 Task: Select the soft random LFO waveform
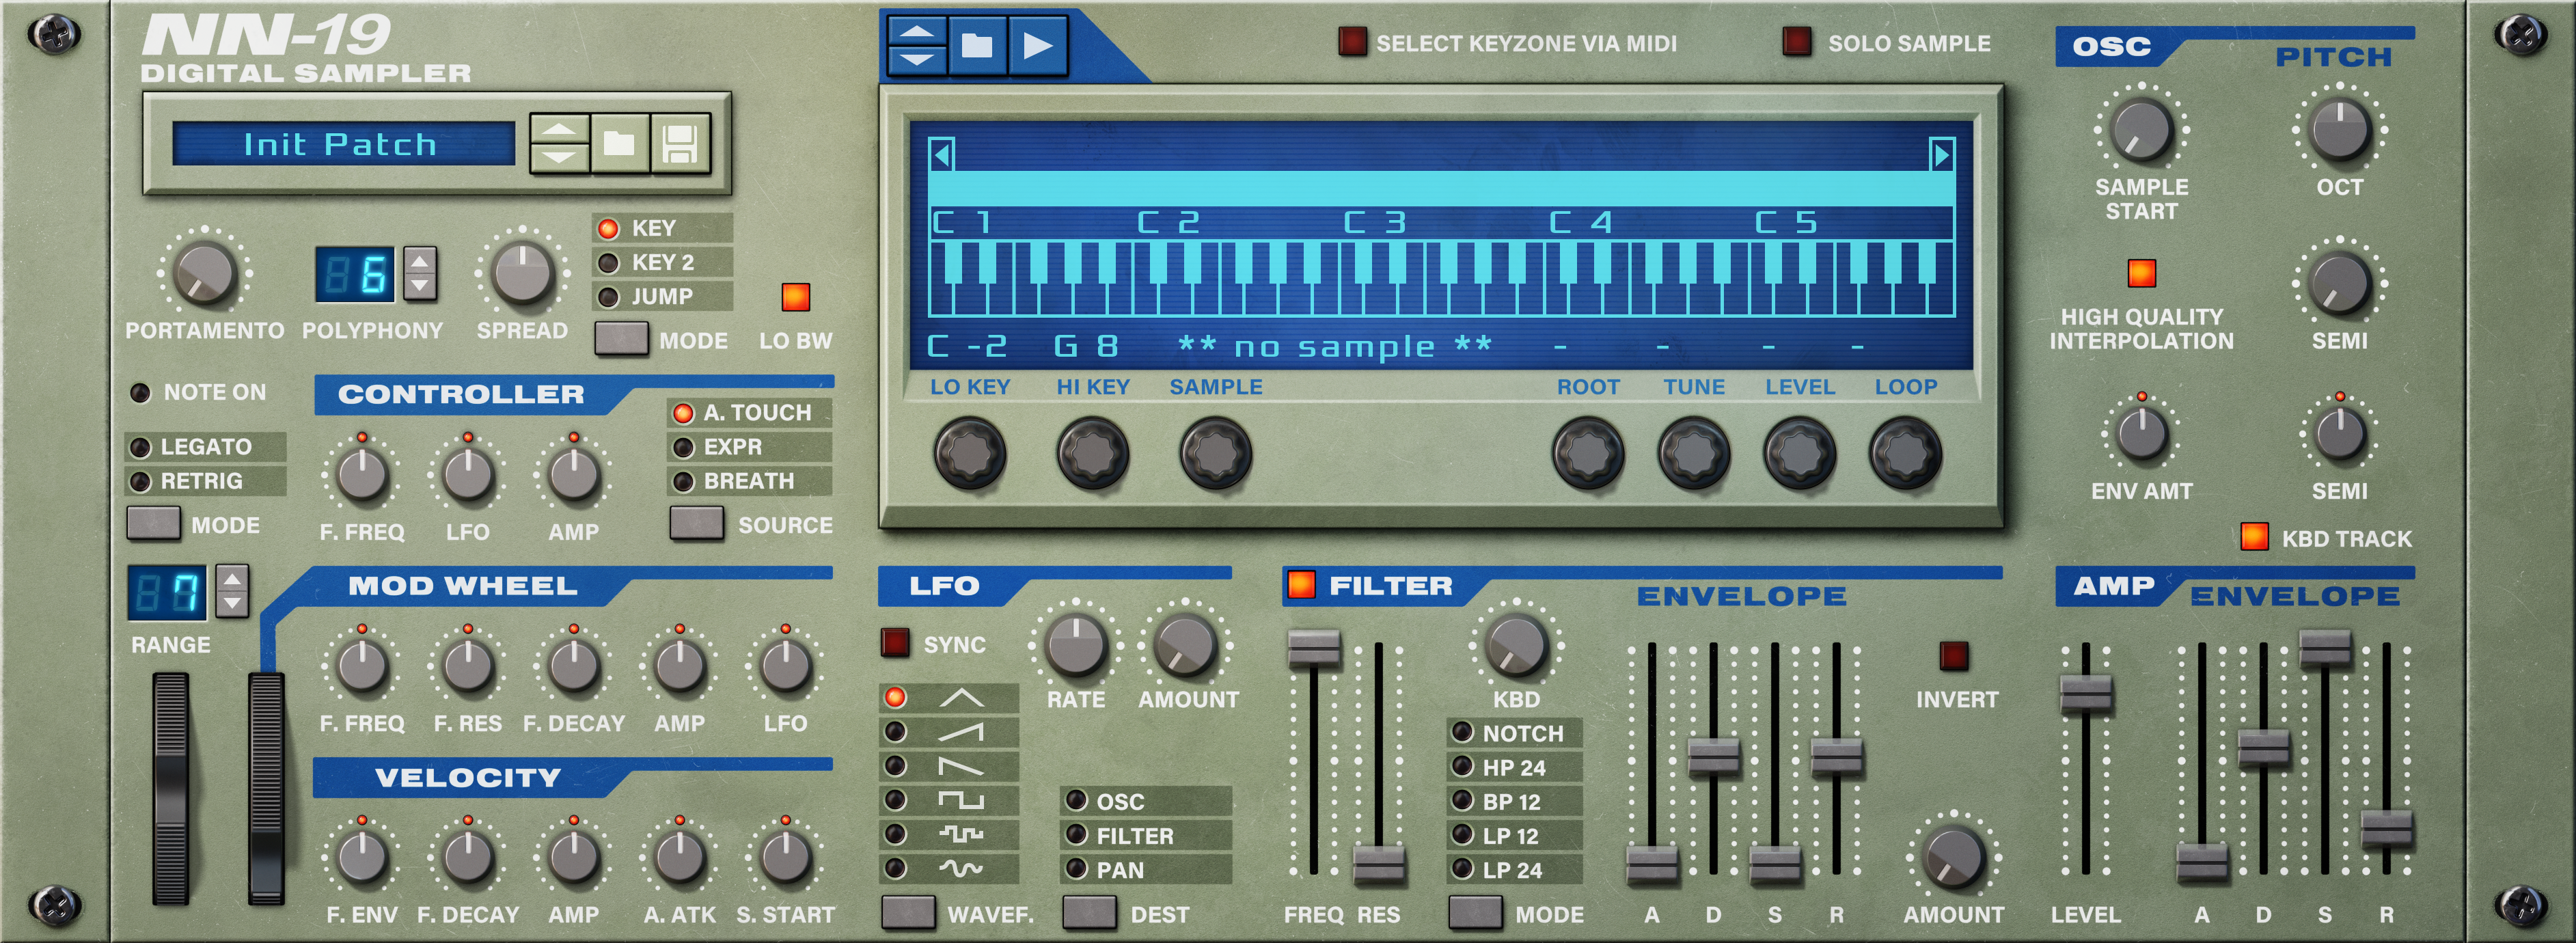tap(949, 868)
